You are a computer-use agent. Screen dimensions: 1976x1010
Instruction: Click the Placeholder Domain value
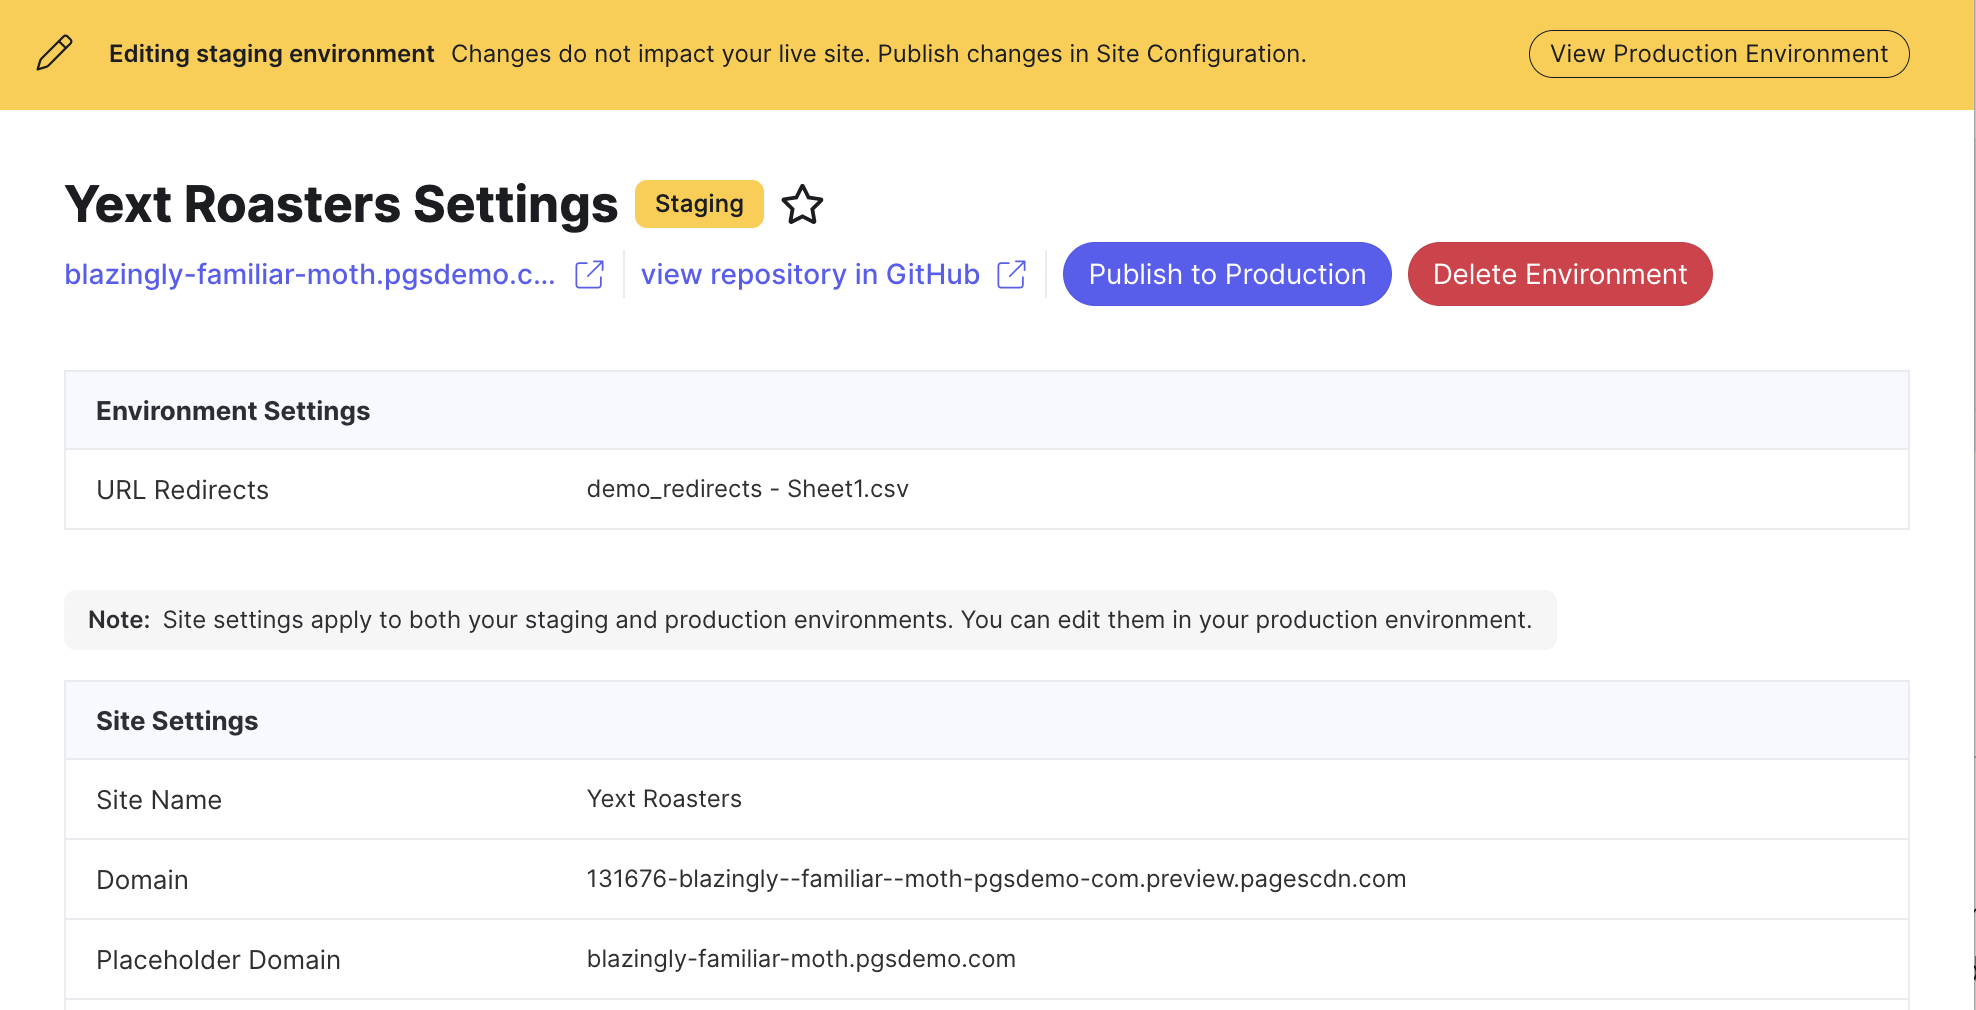tap(800, 959)
